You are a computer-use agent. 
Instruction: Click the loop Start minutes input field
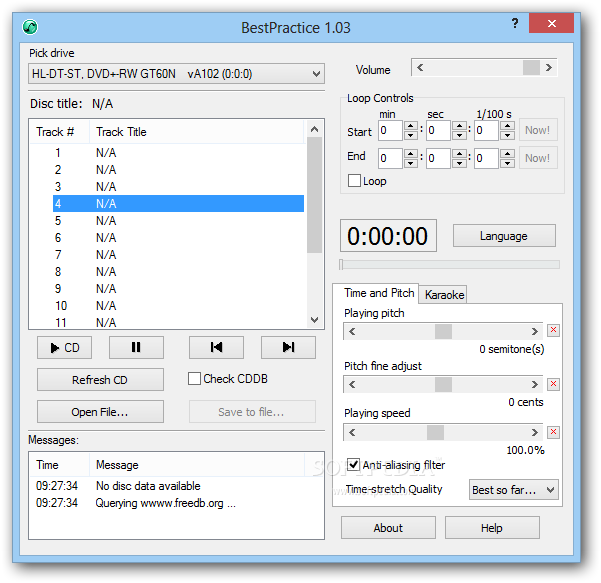pyautogui.click(x=390, y=130)
